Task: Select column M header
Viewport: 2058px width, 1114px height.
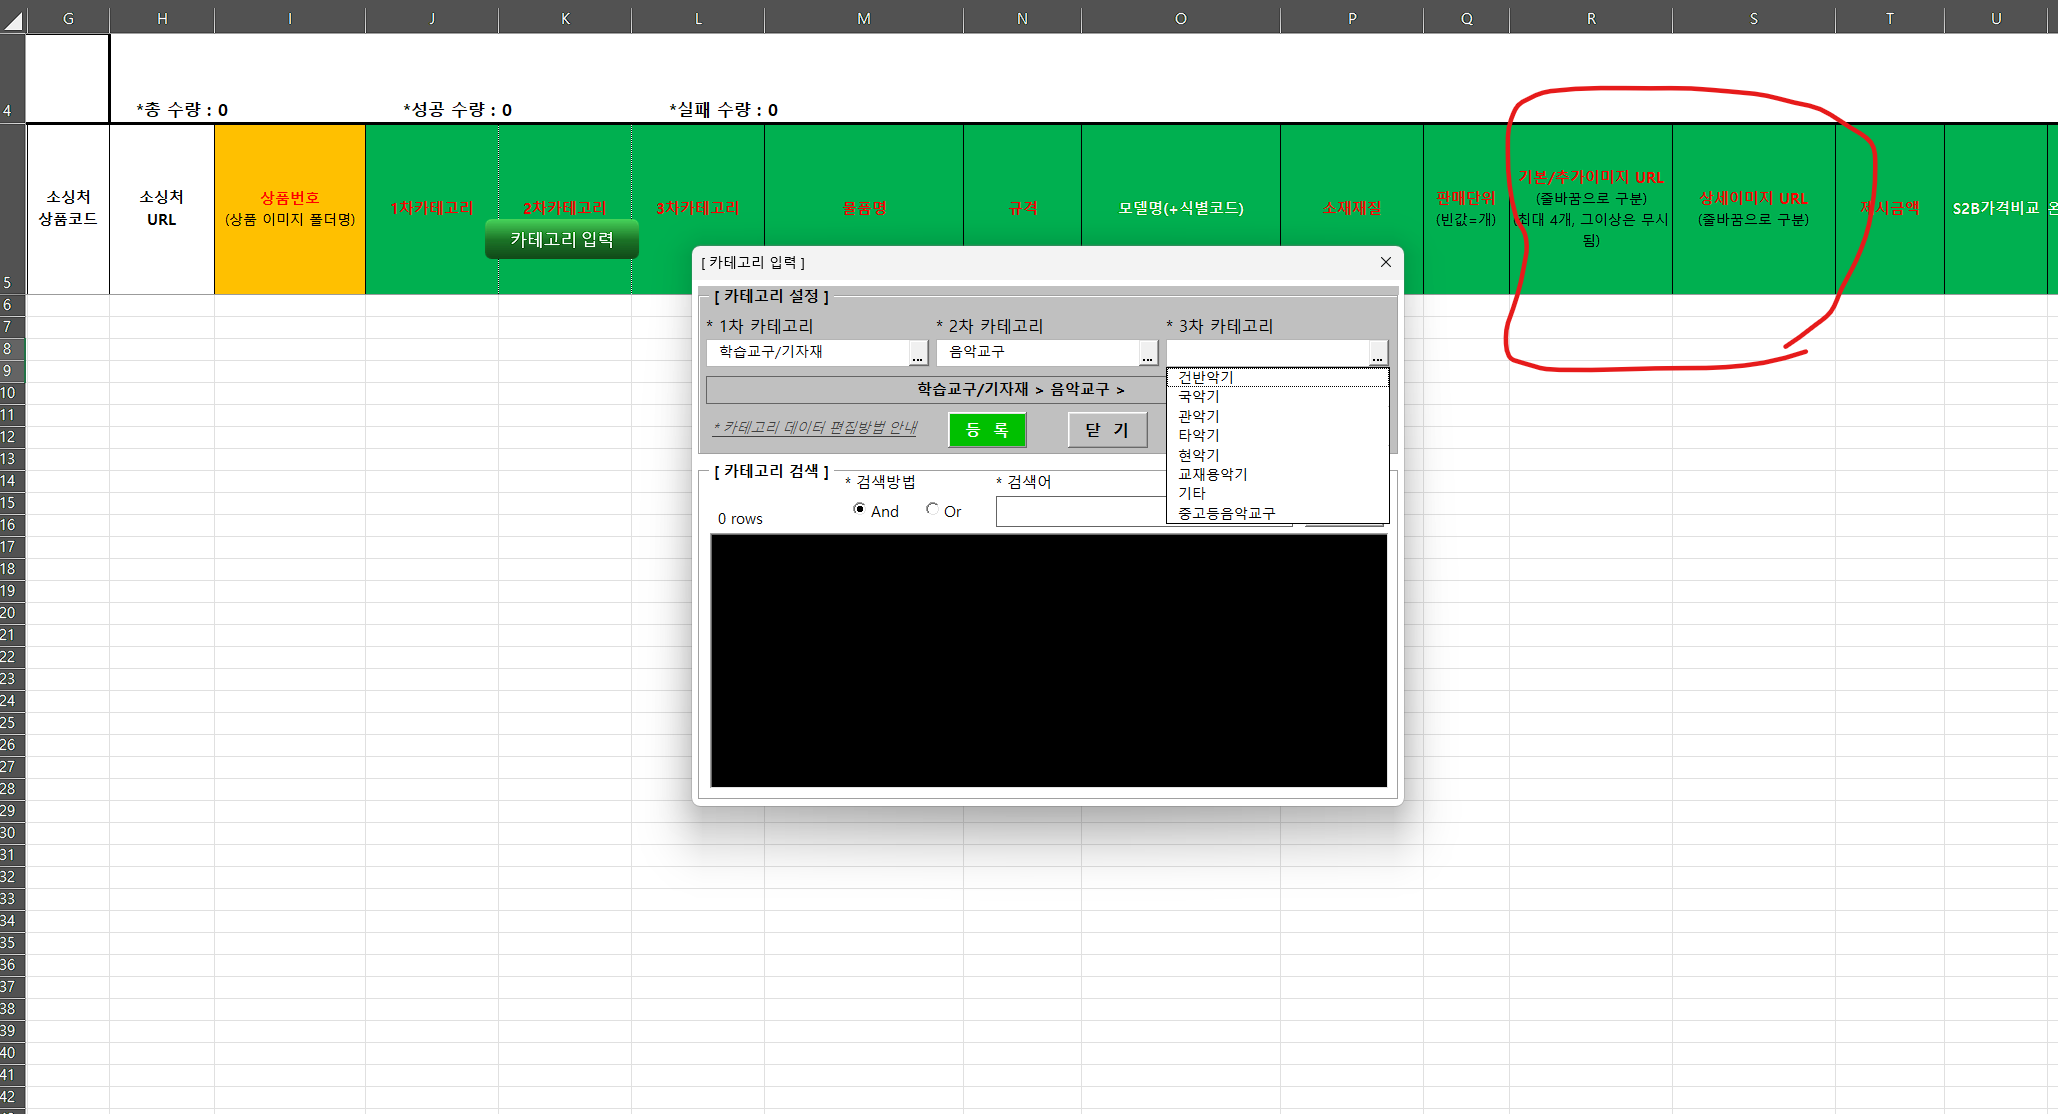Action: (863, 18)
